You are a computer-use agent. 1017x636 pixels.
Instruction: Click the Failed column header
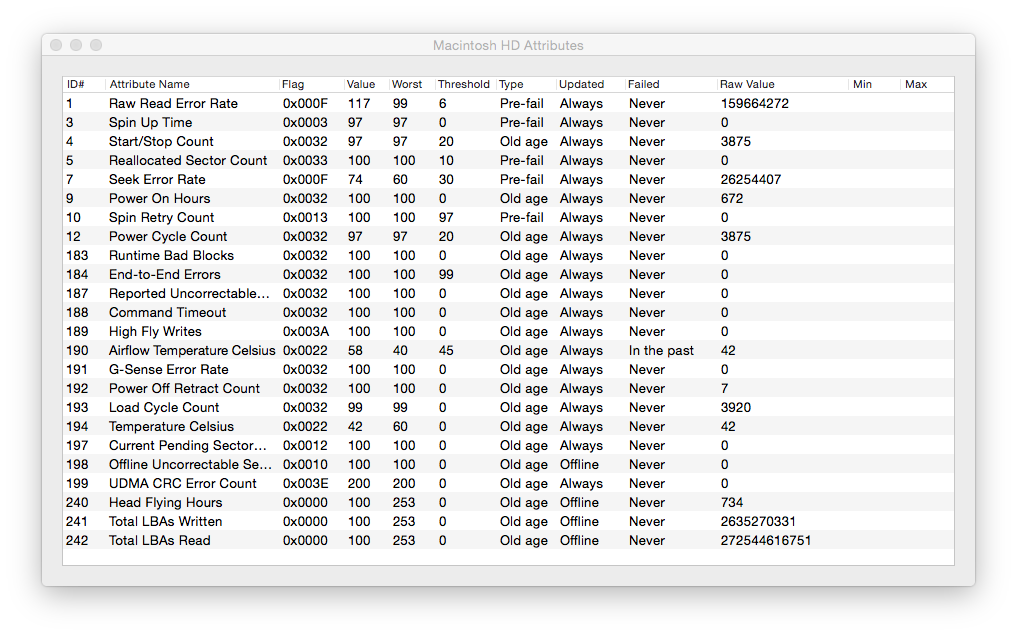[x=671, y=84]
